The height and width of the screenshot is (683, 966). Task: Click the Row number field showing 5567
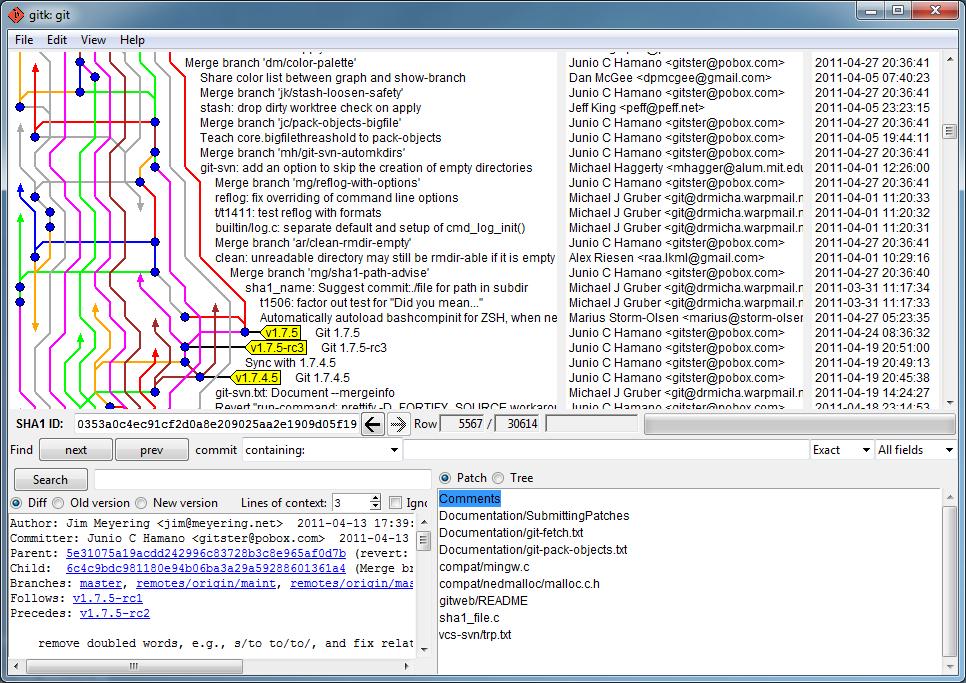[x=464, y=424]
